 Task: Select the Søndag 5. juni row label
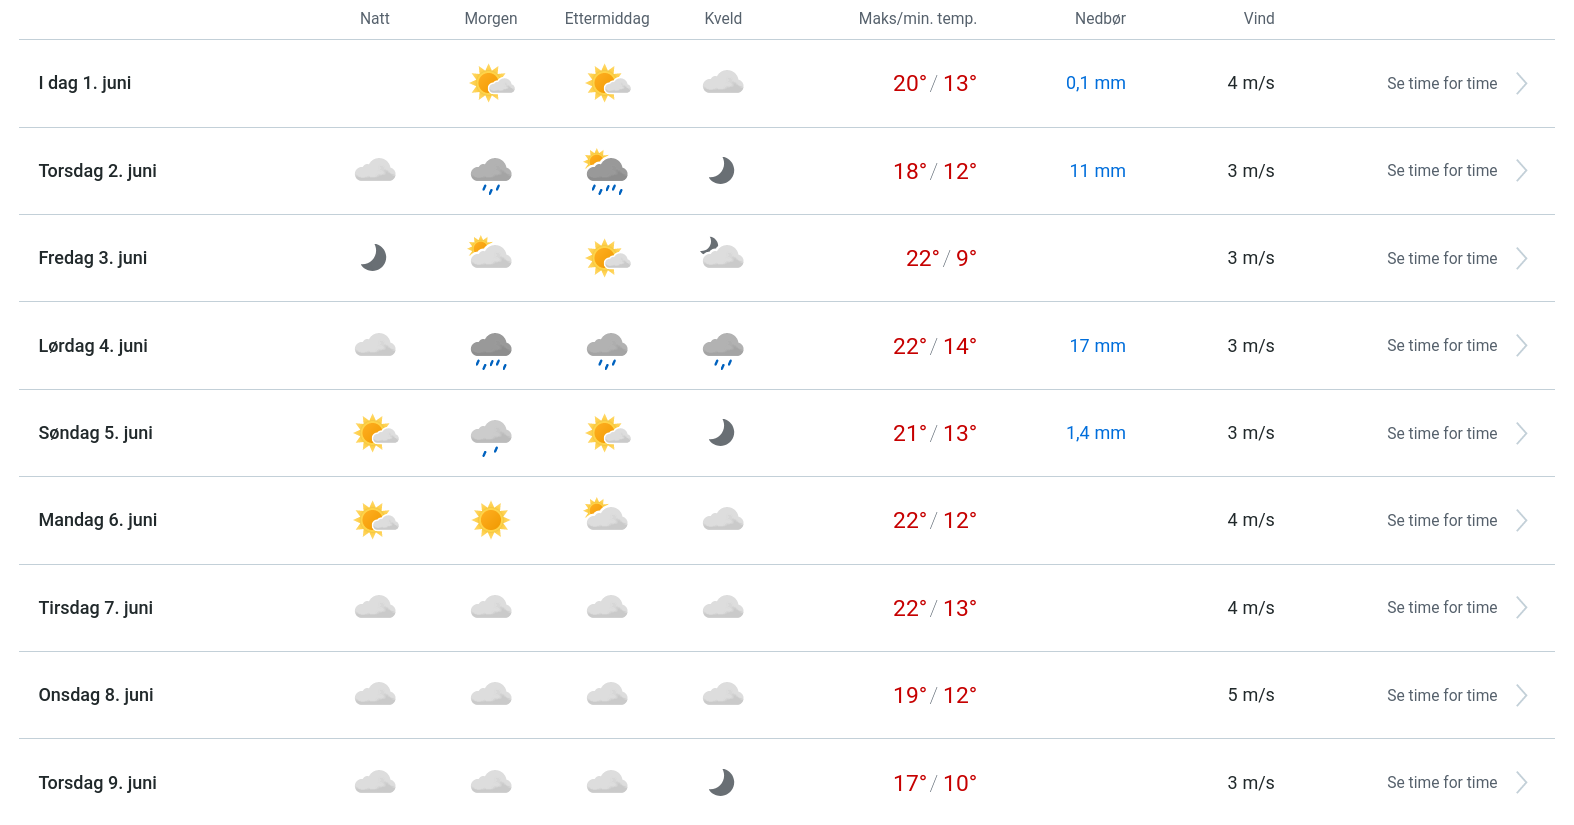point(96,433)
